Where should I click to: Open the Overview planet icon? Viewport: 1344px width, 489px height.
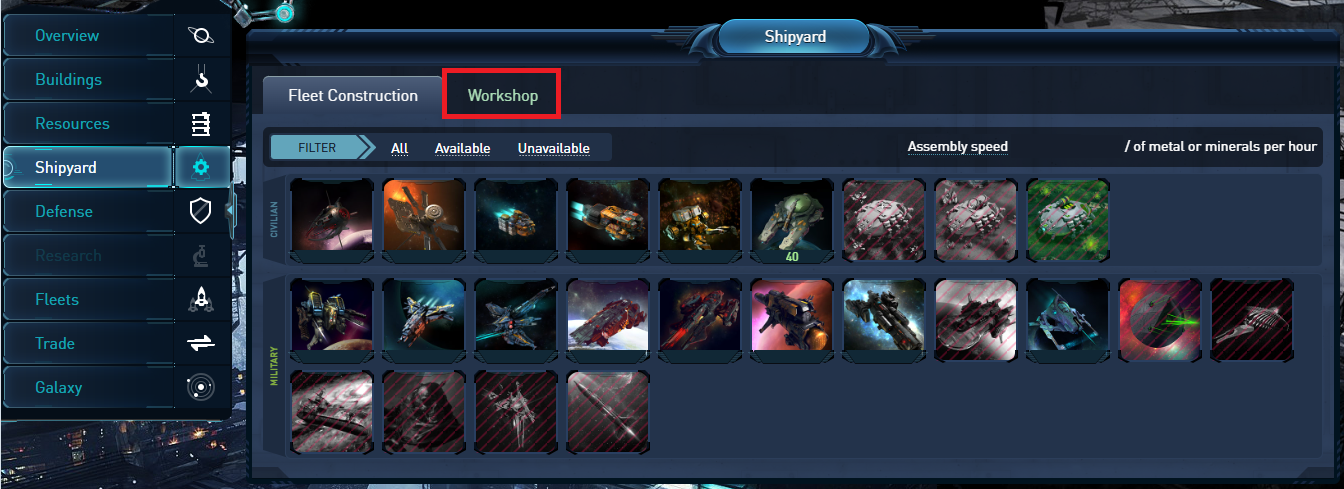[201, 36]
